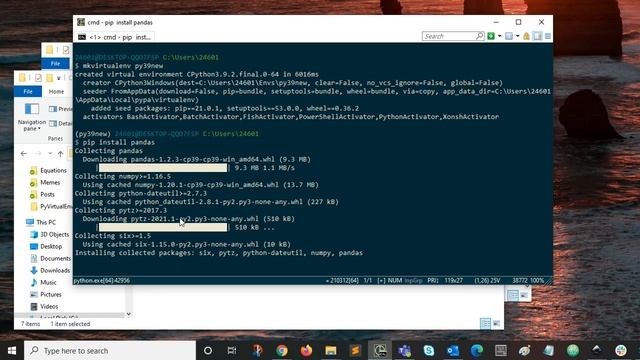Screen dimensions: 640x360
Task: Open Windows Start menu
Action: [12, 351]
